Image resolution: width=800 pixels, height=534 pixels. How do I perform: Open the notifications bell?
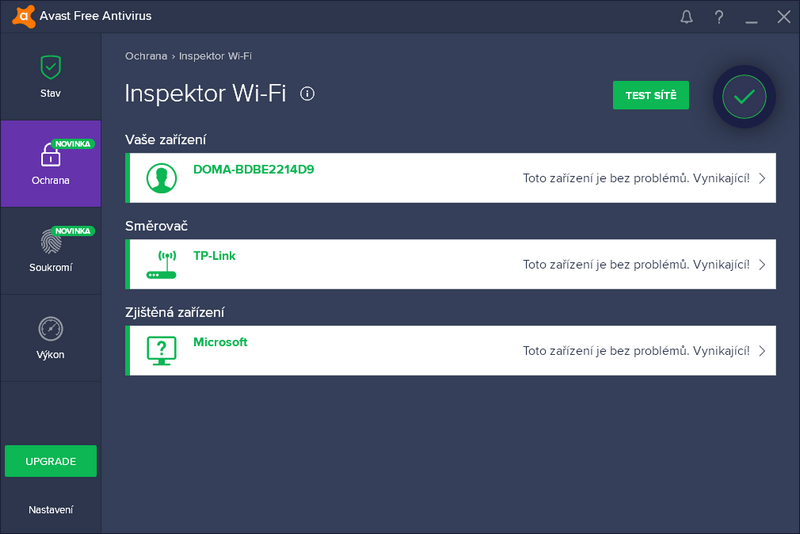pyautogui.click(x=687, y=17)
